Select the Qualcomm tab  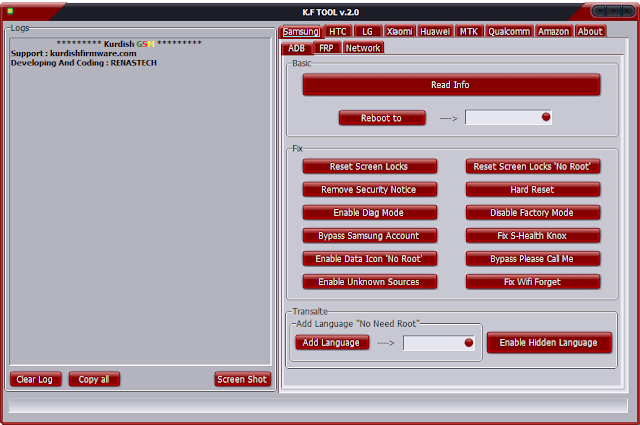click(x=509, y=31)
